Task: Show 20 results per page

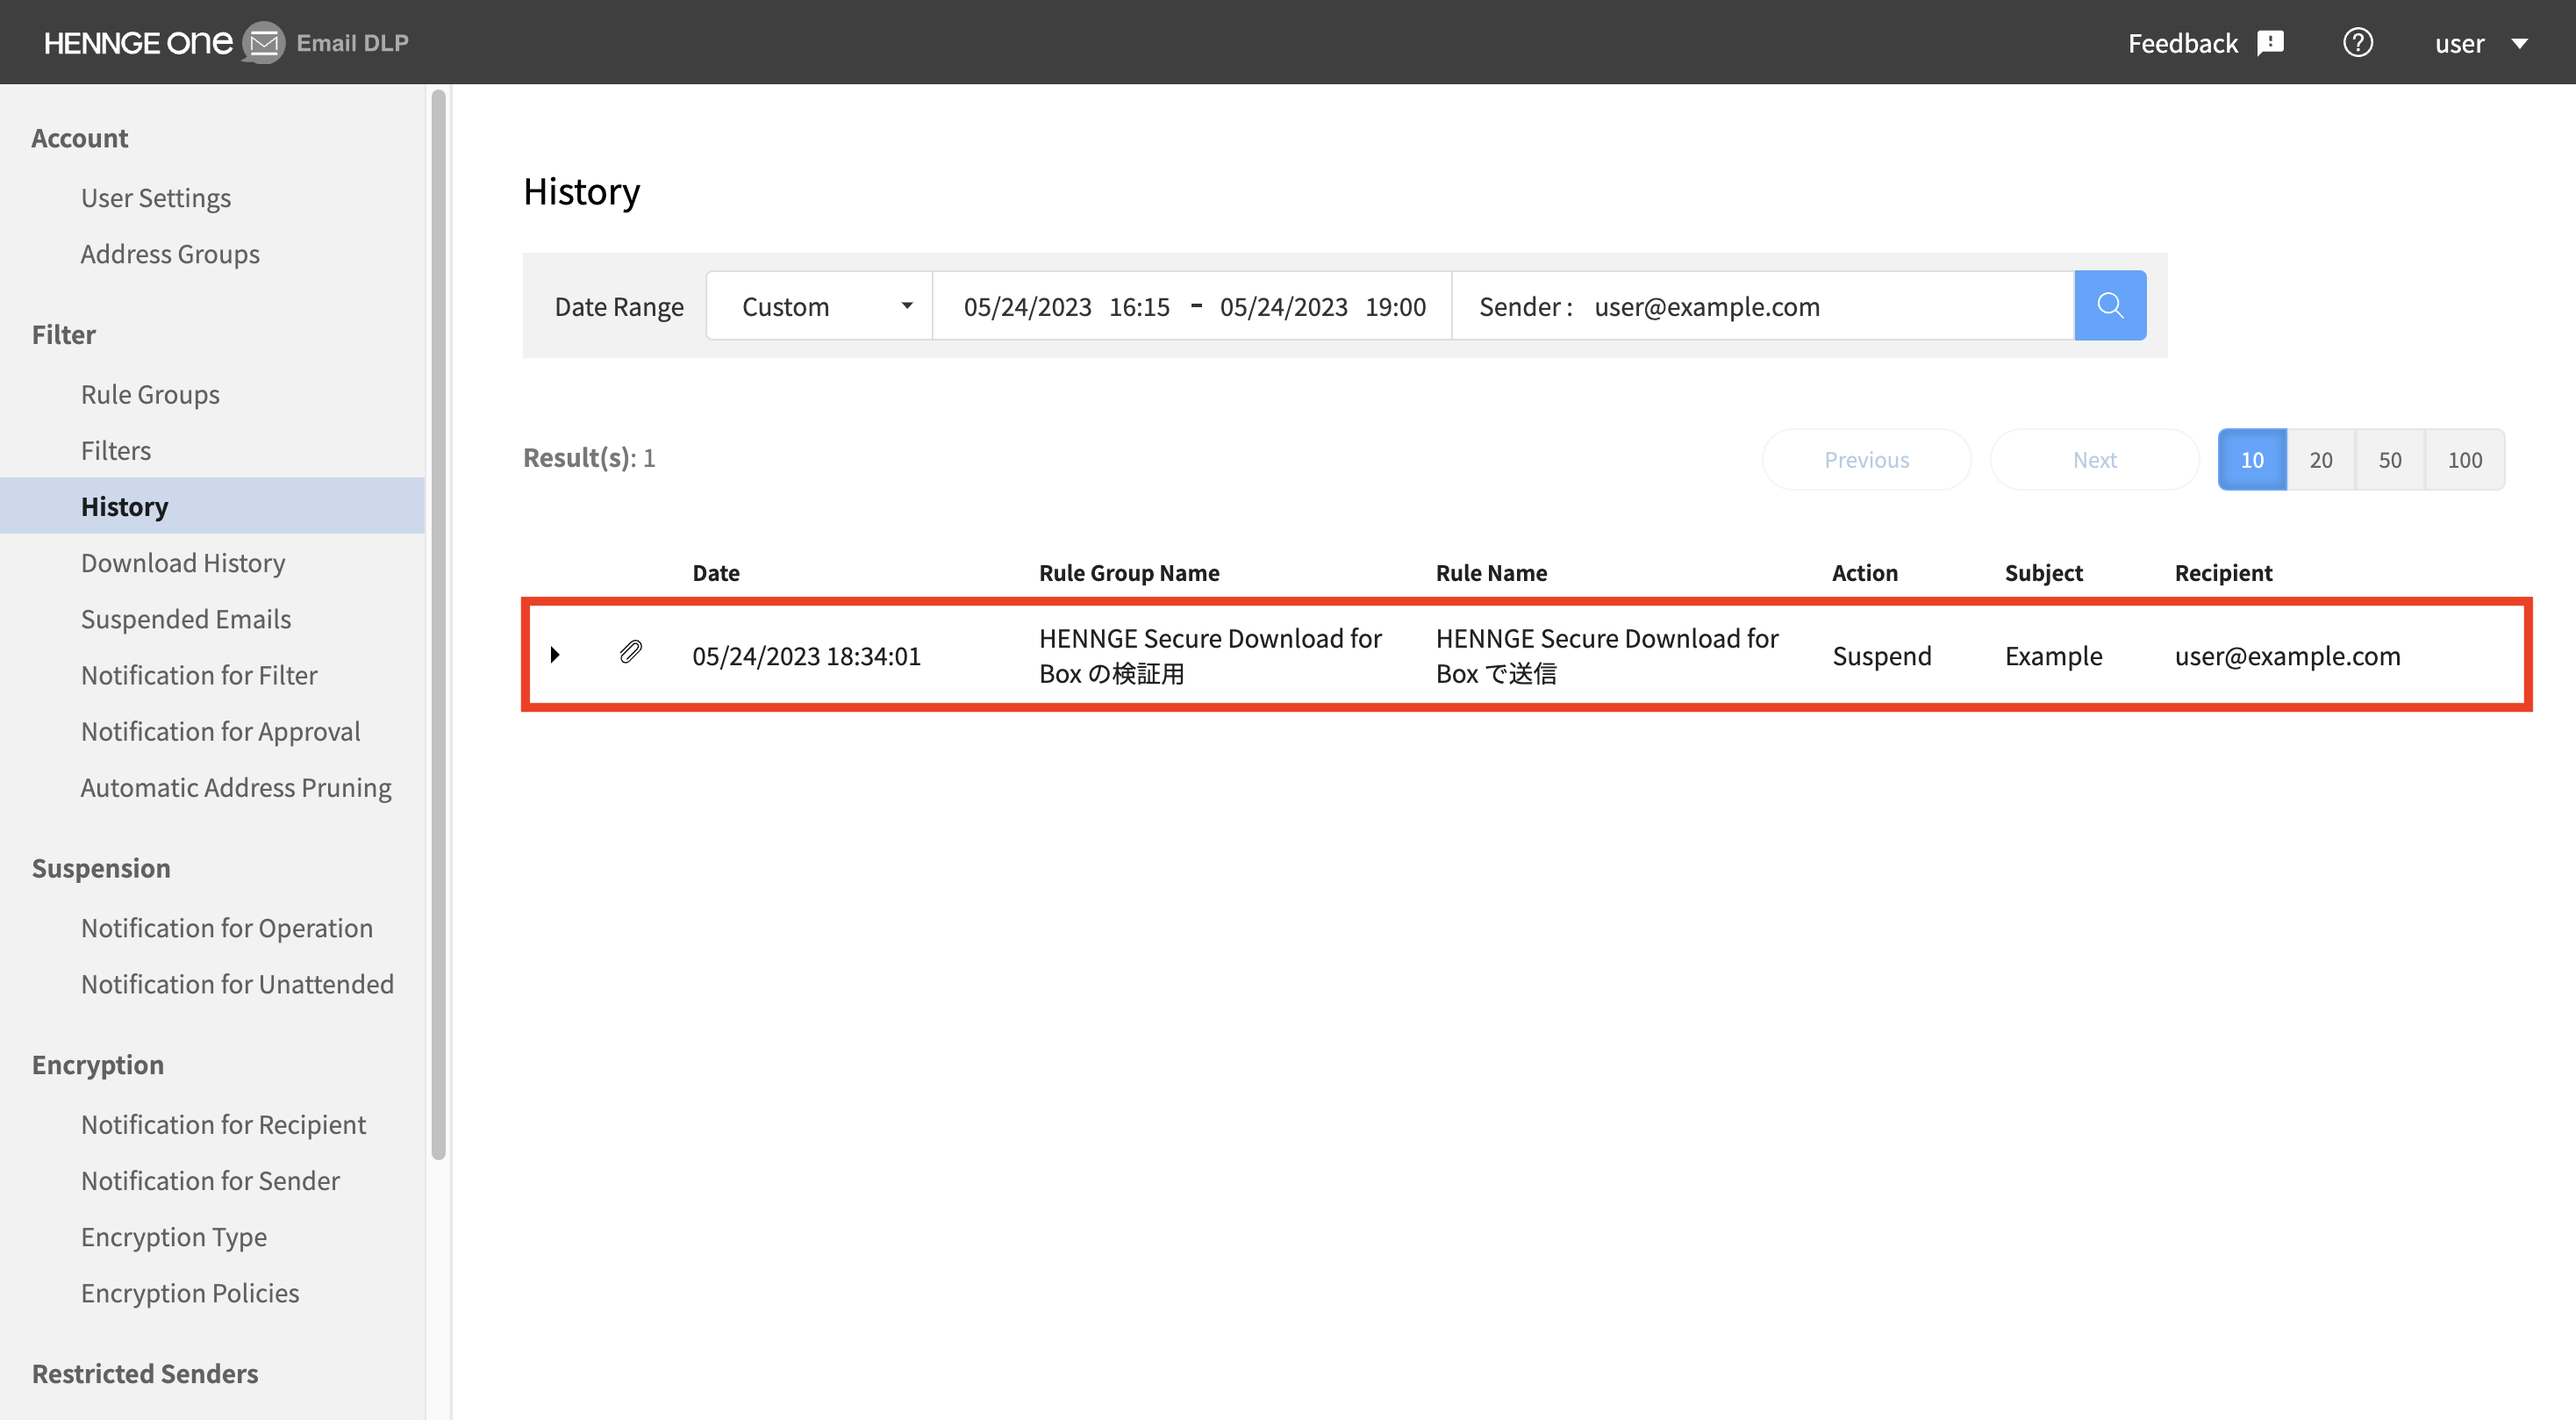Action: pos(2321,459)
